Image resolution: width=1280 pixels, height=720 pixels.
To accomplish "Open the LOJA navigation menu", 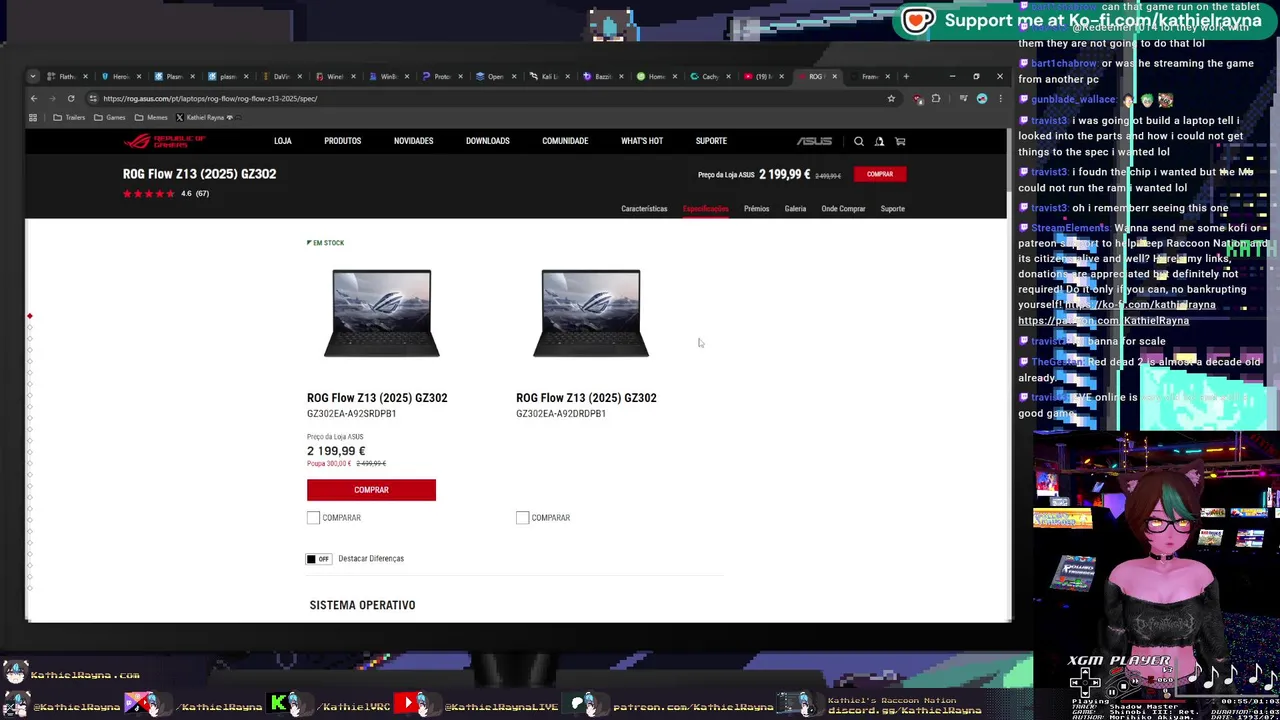I will (283, 141).
